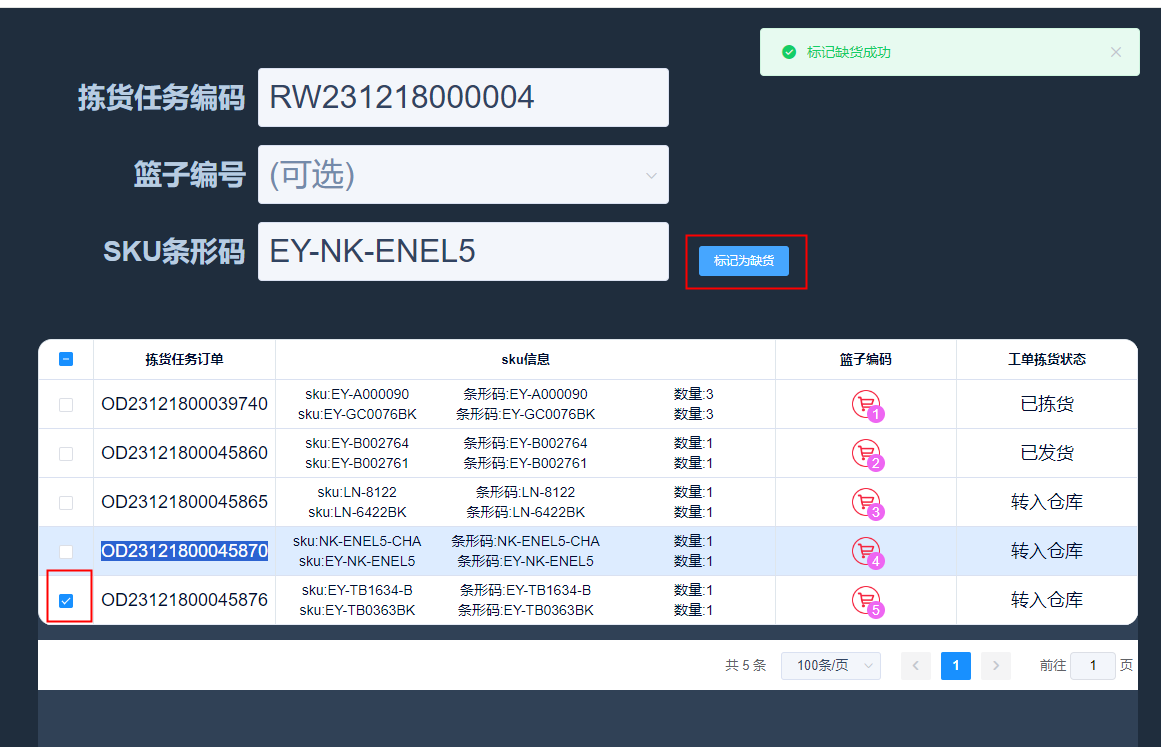This screenshot has height=747, width=1161.
Task: Click basket cart icon number 1
Action: pyautogui.click(x=865, y=404)
